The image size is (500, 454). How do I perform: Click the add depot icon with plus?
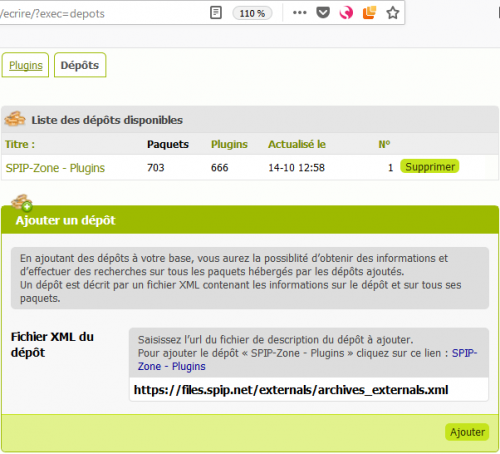click(22, 203)
